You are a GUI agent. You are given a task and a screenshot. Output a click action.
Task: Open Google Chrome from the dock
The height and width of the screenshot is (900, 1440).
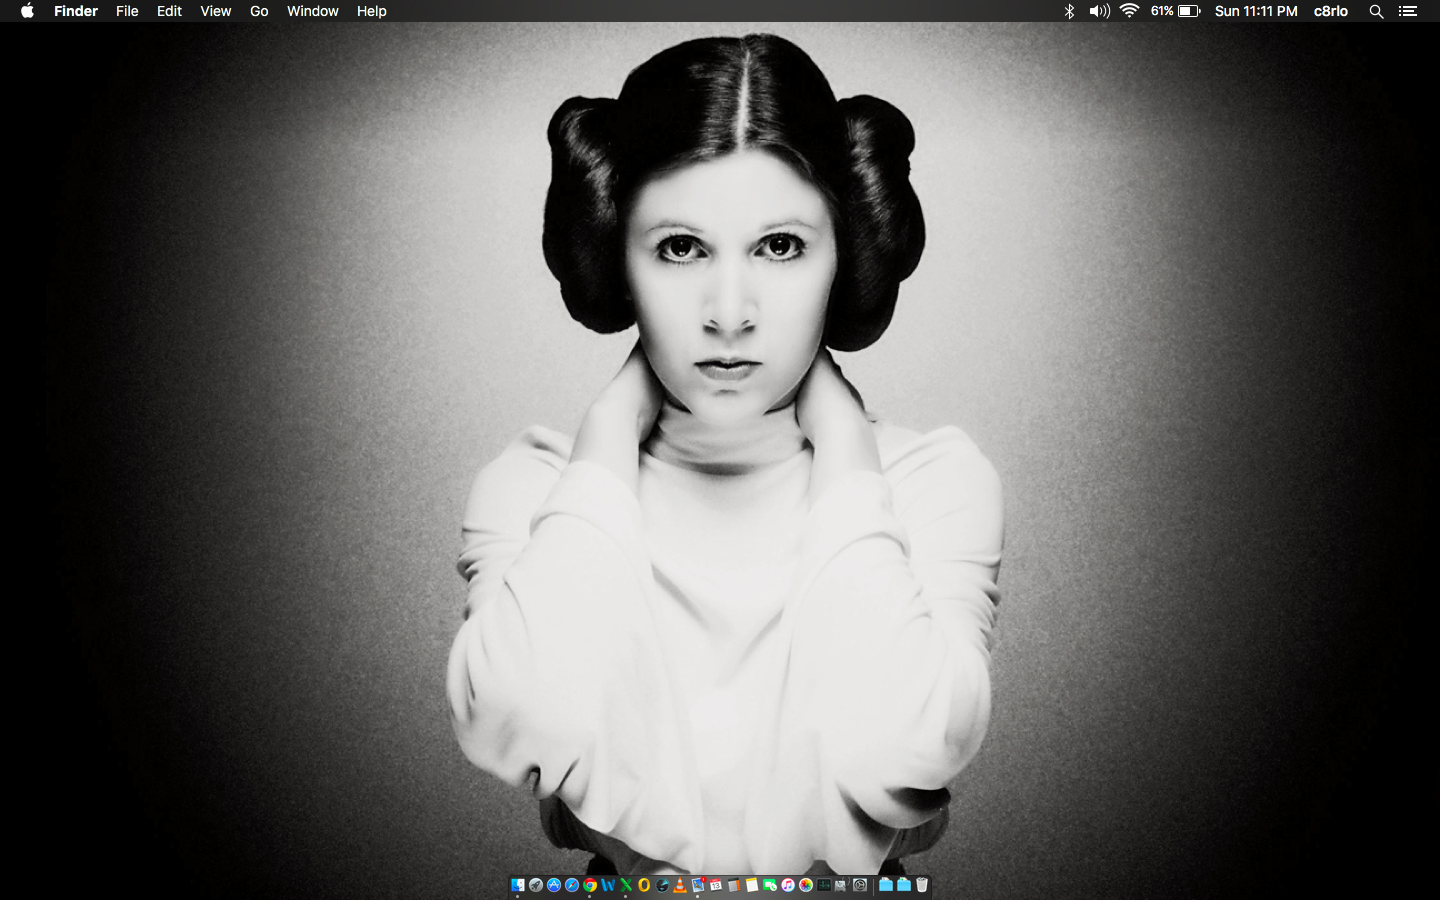click(x=590, y=885)
